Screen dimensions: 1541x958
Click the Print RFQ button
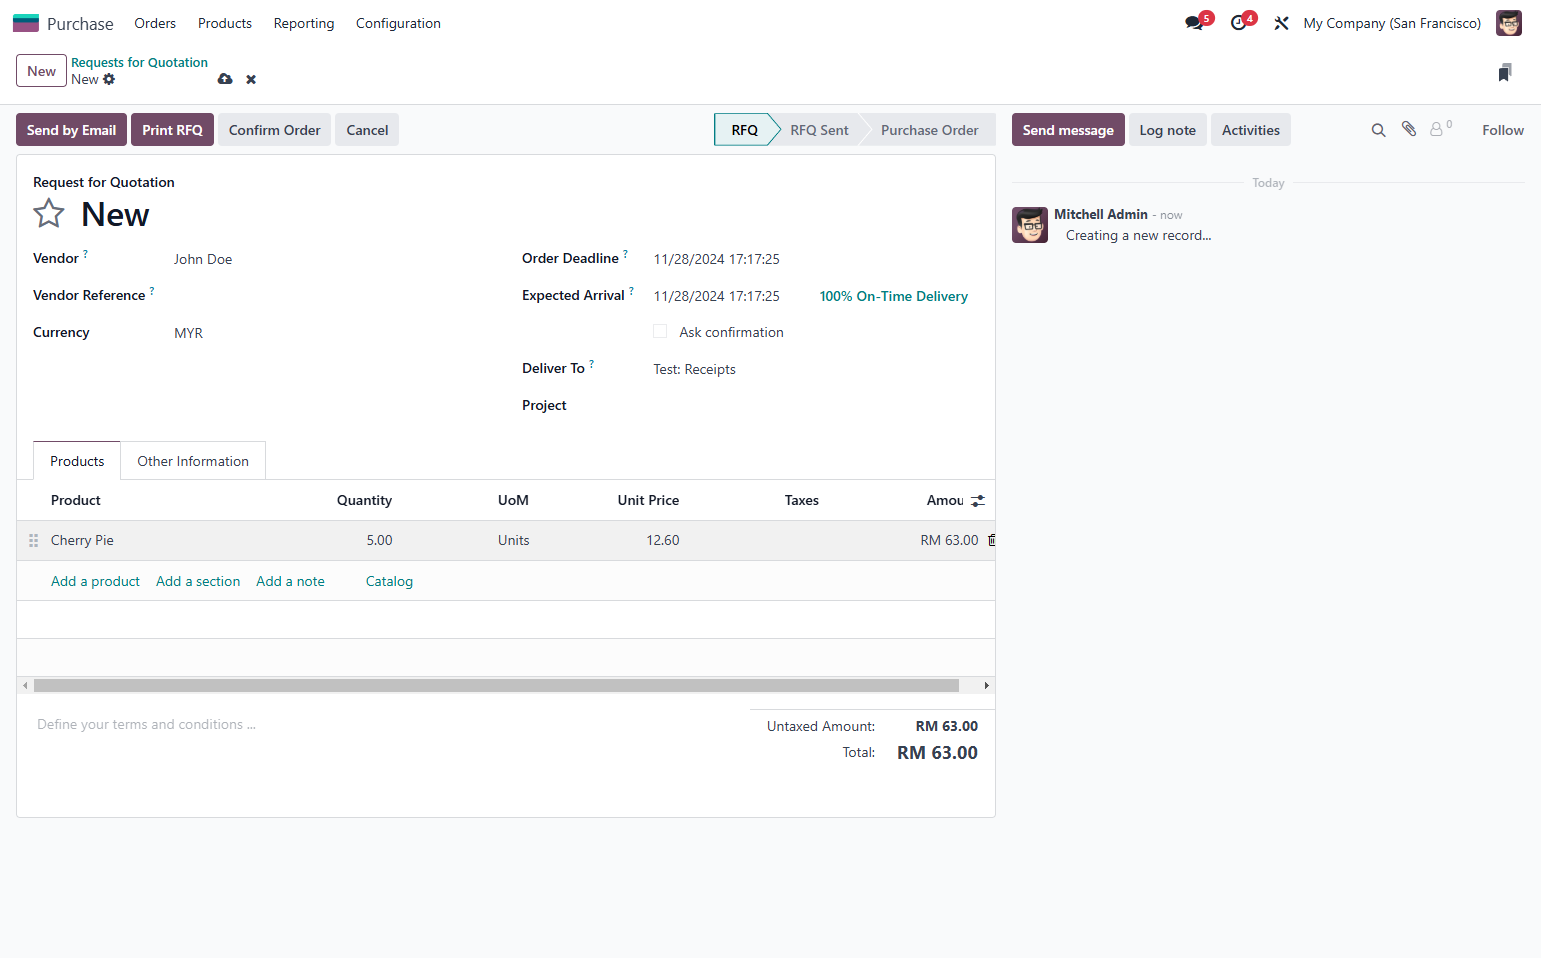172,130
